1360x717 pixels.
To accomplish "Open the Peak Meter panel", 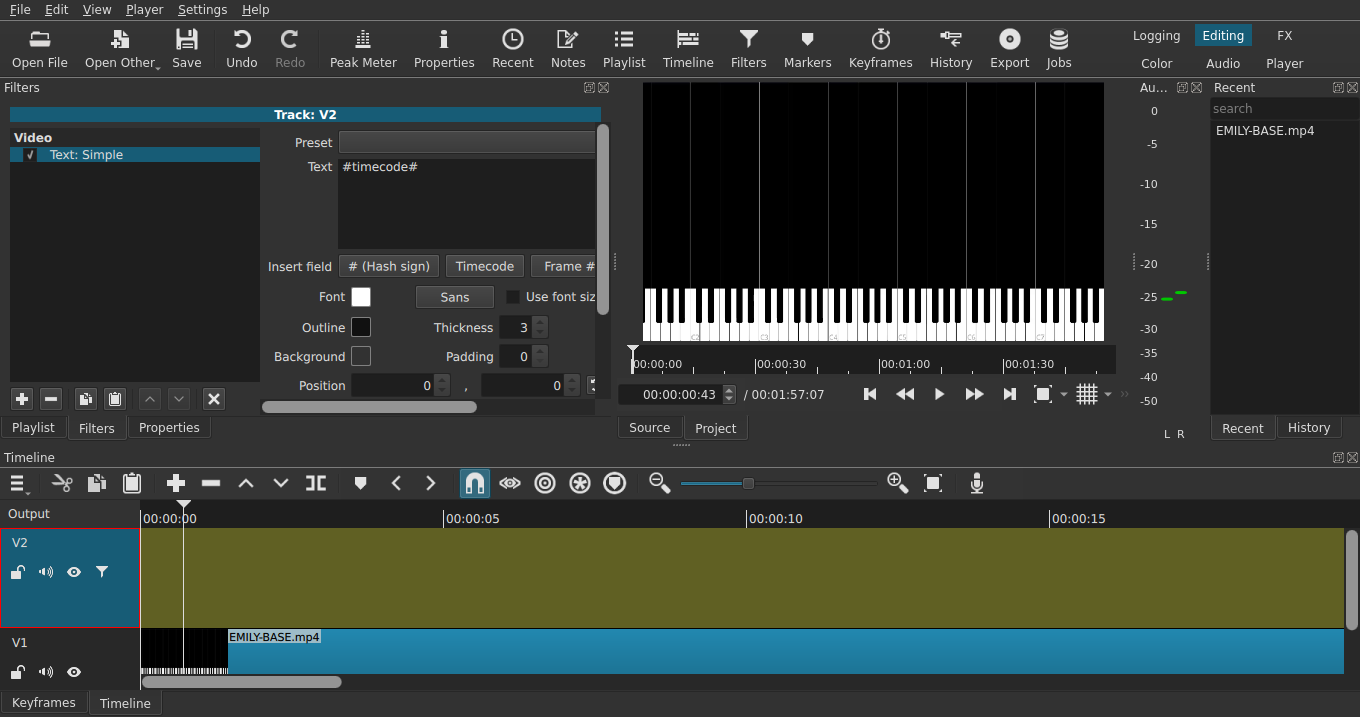I will (363, 48).
